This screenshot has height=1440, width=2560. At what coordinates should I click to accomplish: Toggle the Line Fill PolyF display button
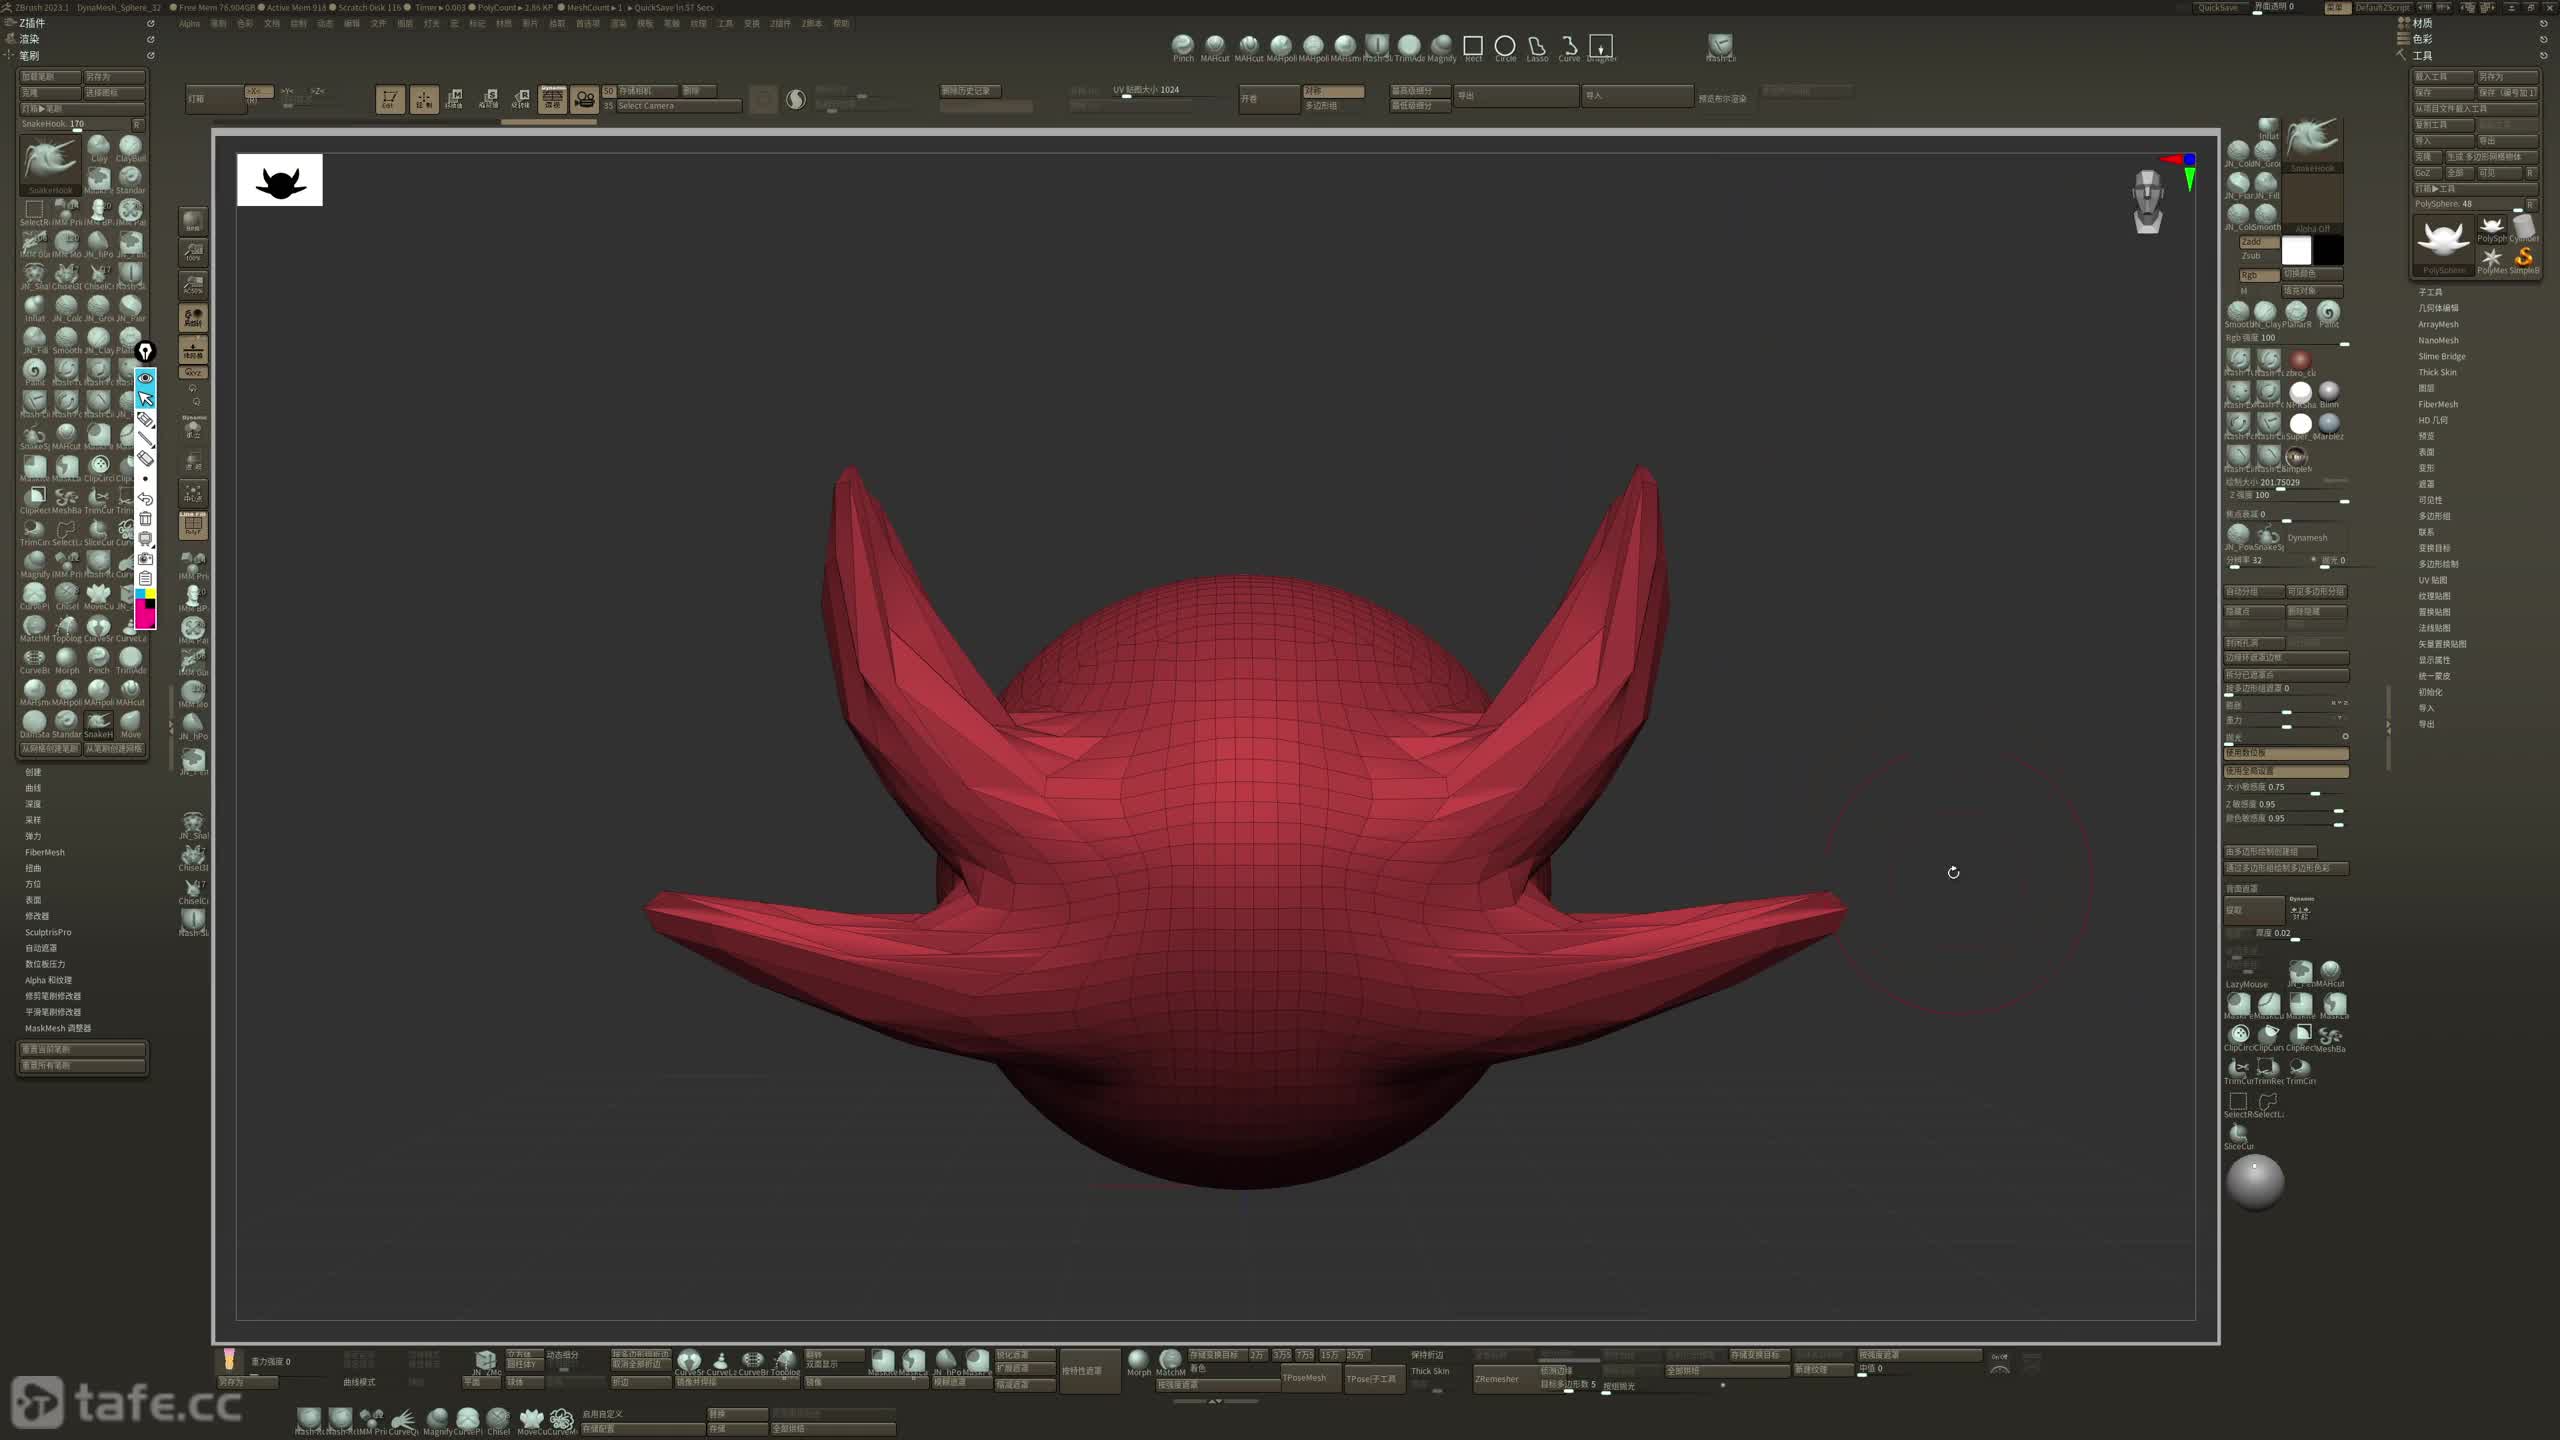tap(193, 524)
